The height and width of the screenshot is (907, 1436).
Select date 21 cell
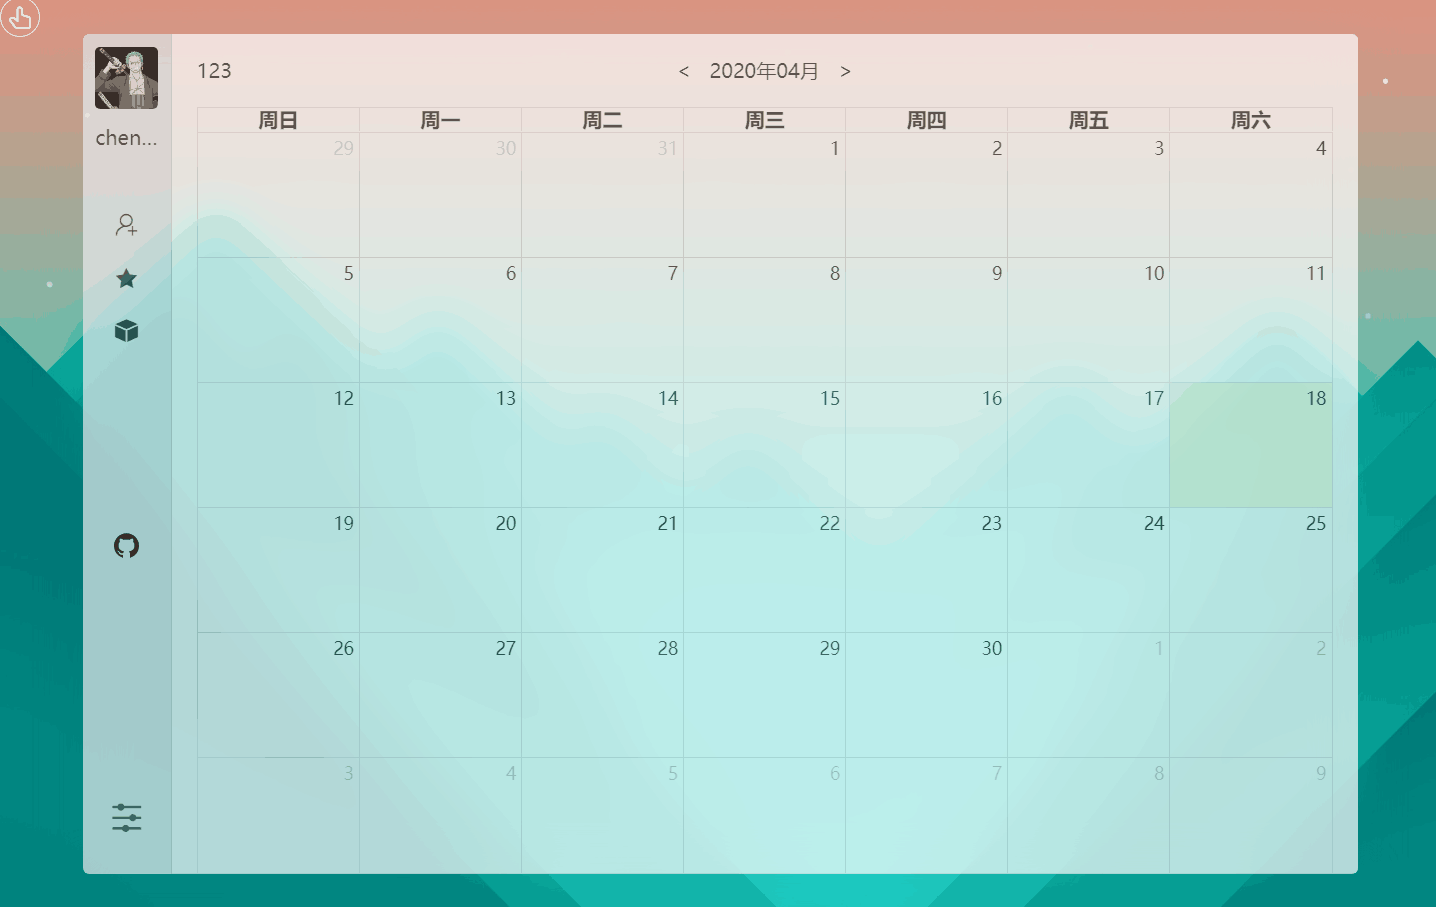click(602, 570)
